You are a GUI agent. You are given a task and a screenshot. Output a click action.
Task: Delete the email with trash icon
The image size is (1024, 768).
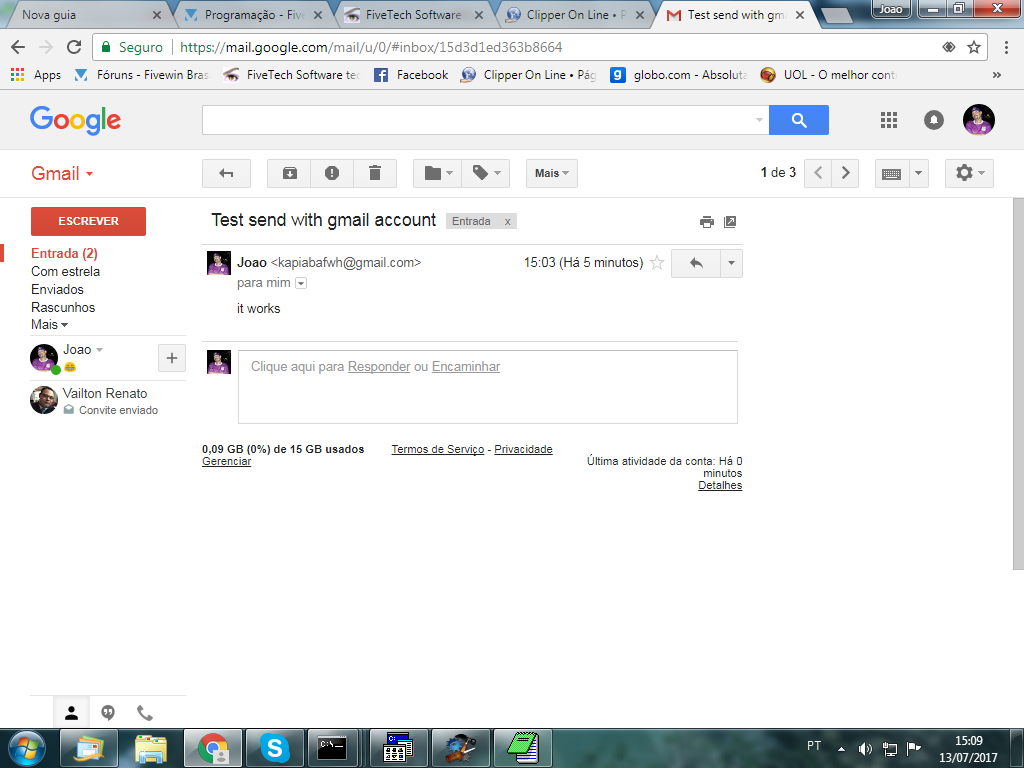[375, 173]
